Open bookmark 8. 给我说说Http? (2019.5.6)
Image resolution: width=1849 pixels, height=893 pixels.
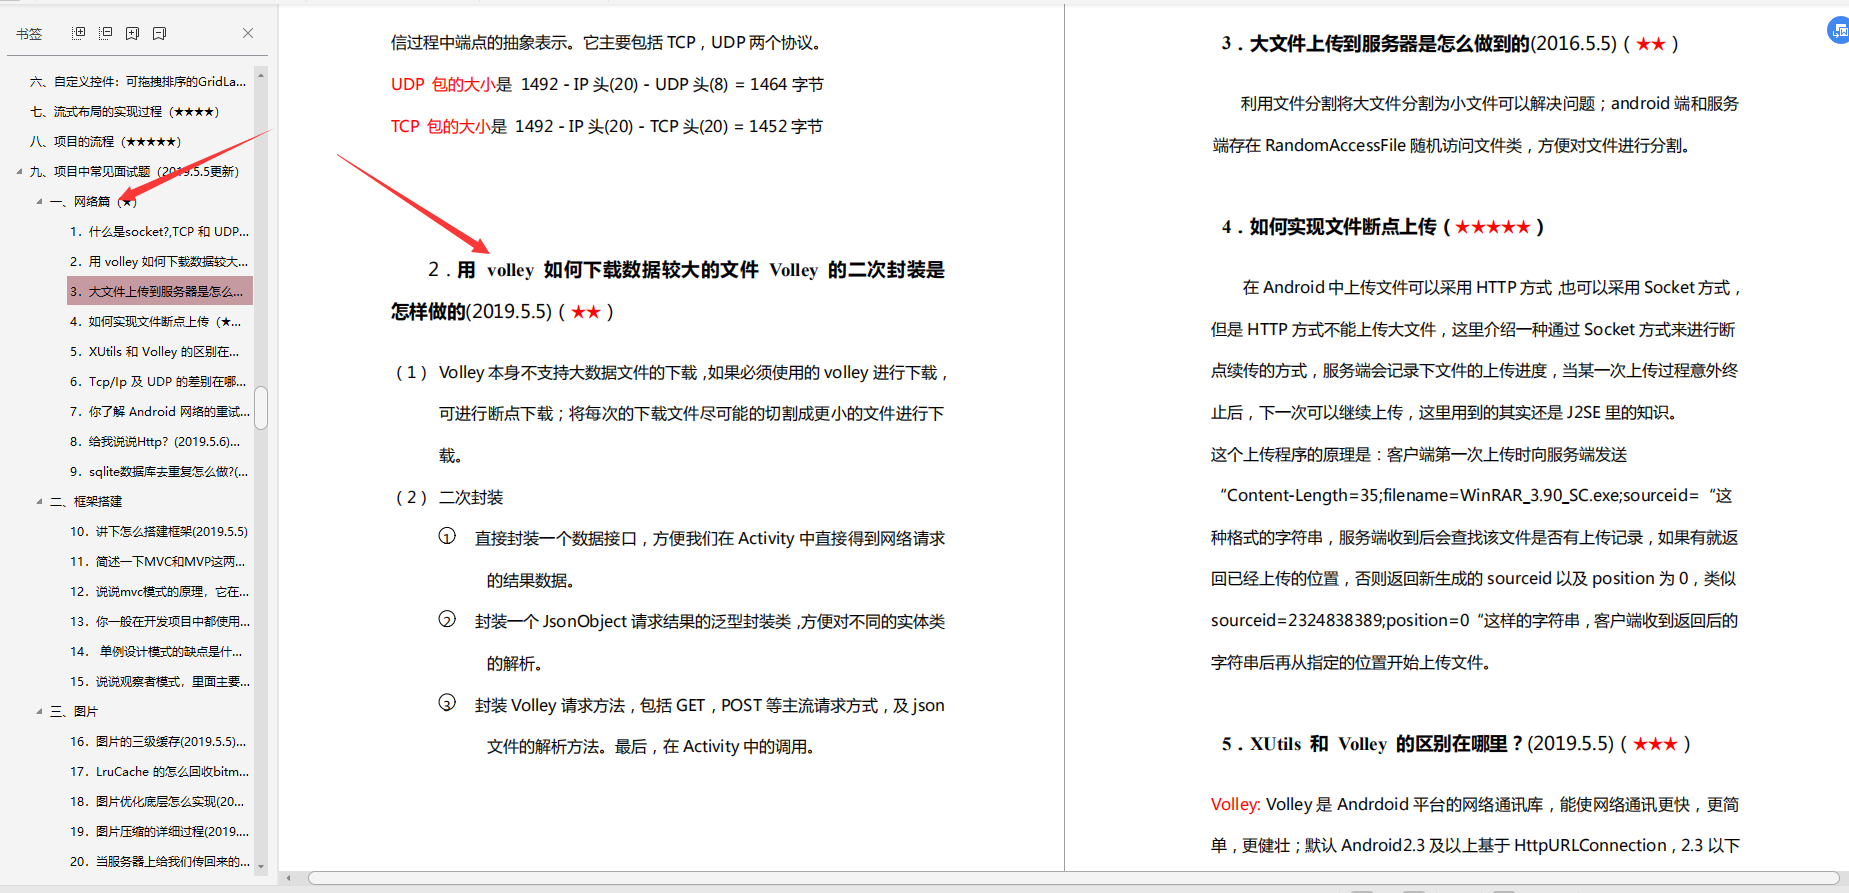point(155,441)
